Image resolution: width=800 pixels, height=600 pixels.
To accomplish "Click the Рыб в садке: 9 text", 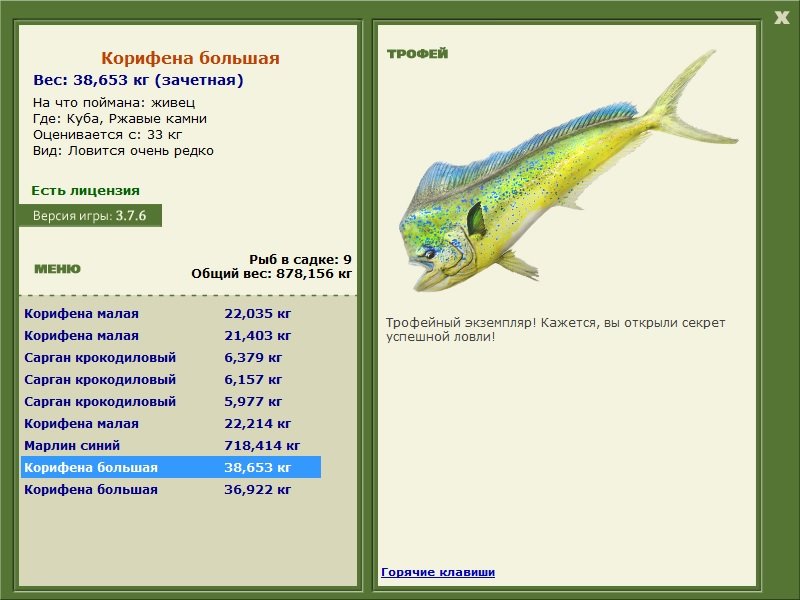I will pyautogui.click(x=300, y=260).
